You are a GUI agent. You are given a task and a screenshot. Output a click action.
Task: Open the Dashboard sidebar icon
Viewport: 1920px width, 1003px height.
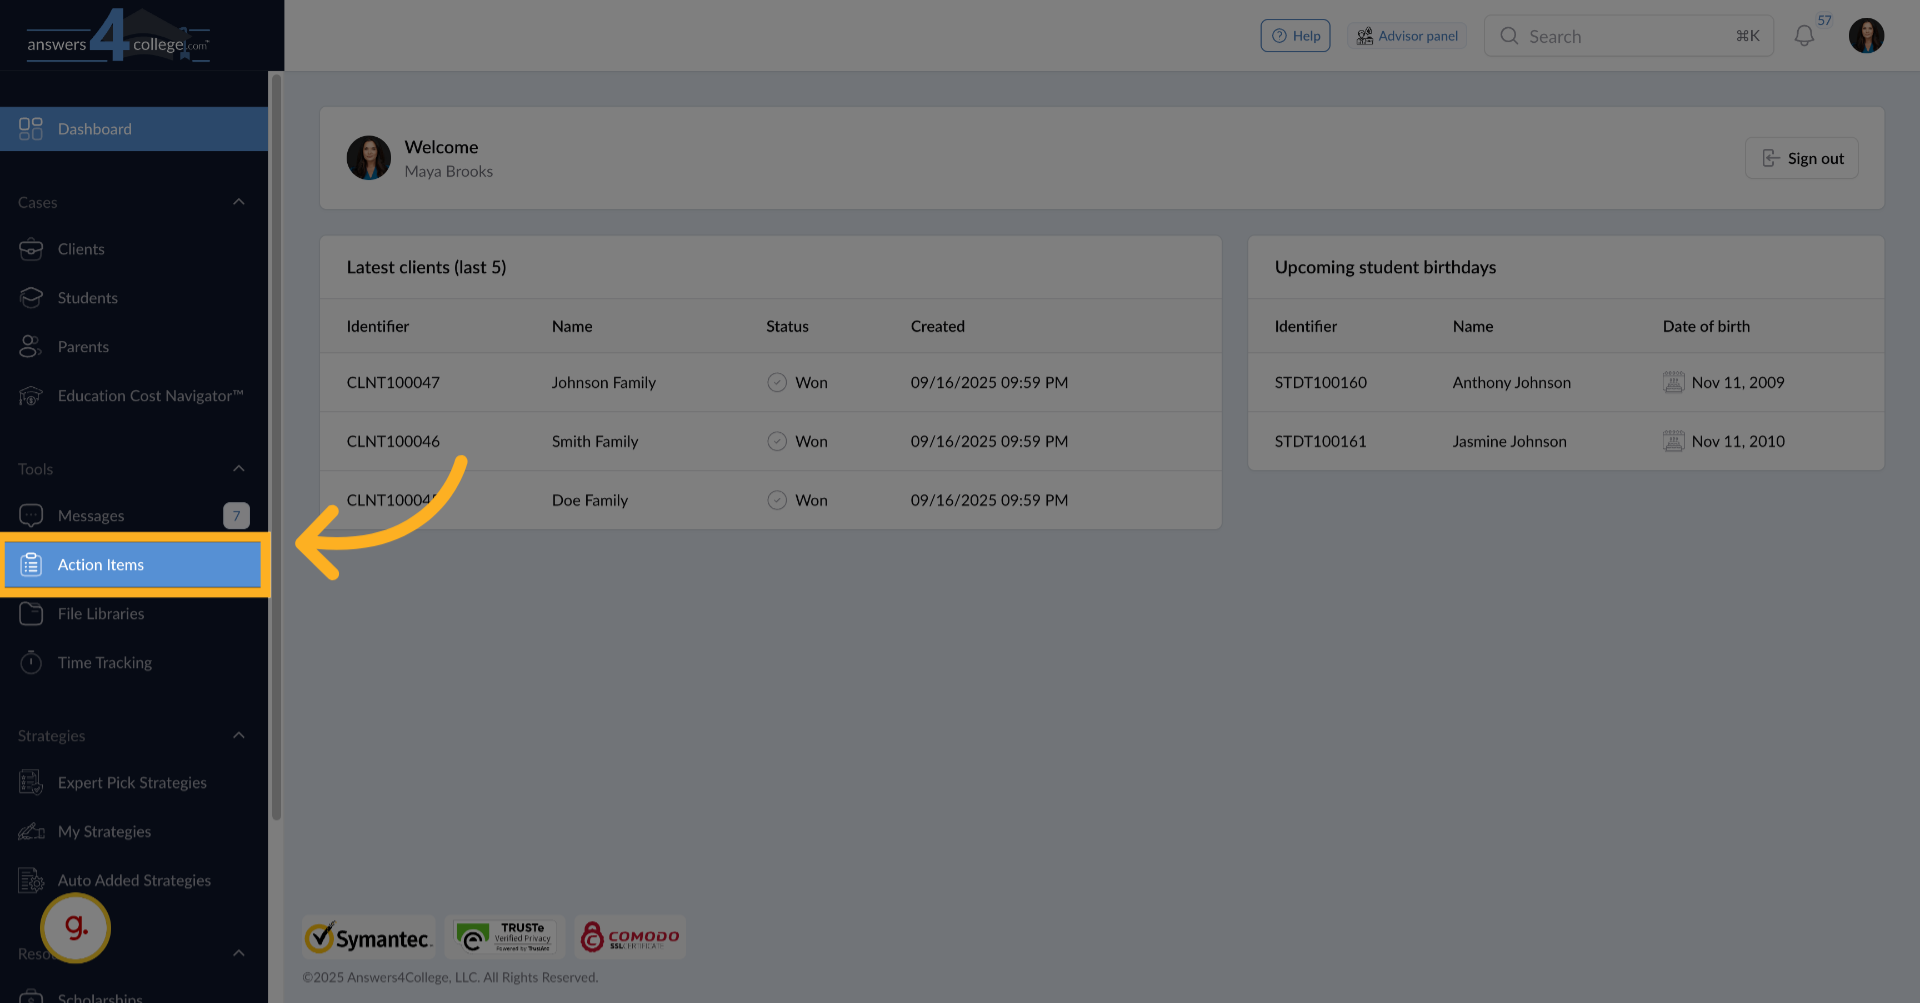[x=29, y=128]
